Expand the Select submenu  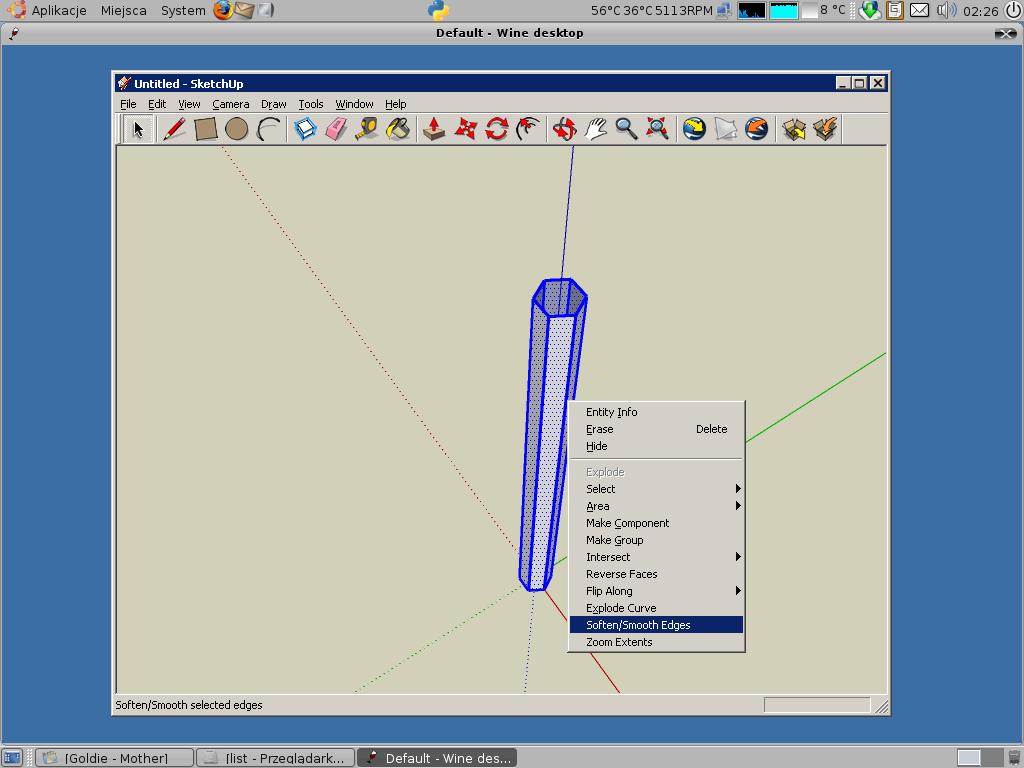coord(656,489)
